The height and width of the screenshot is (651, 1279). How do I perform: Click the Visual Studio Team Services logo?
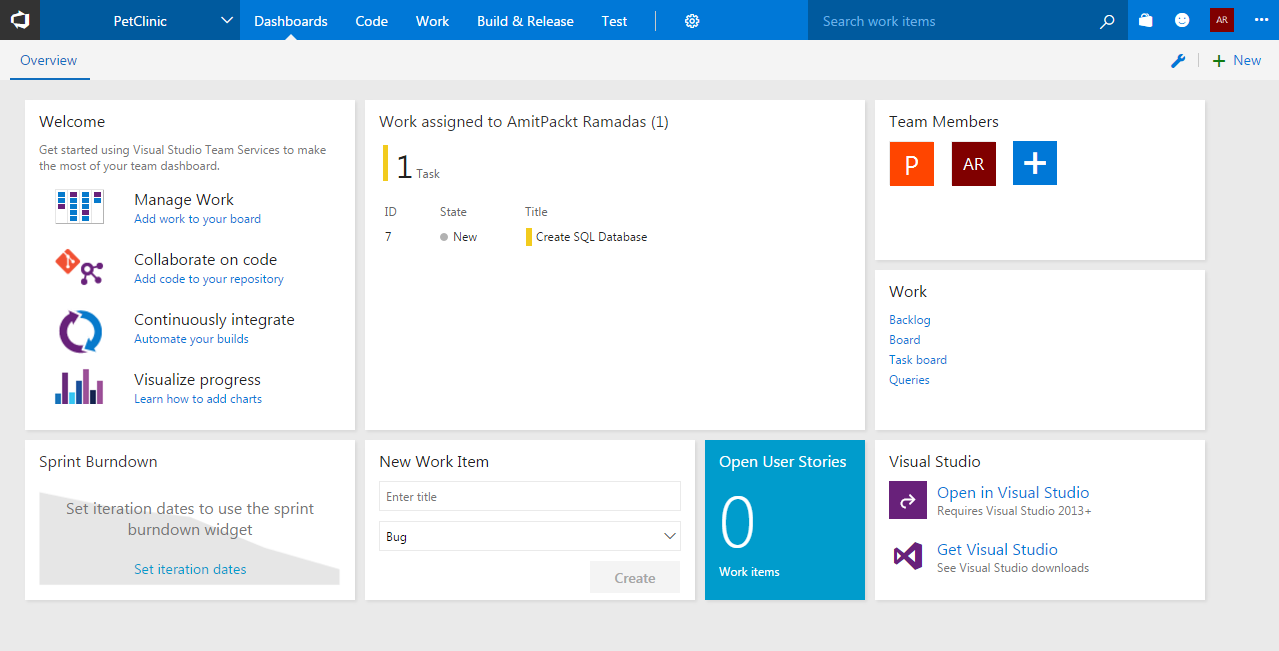pos(20,20)
